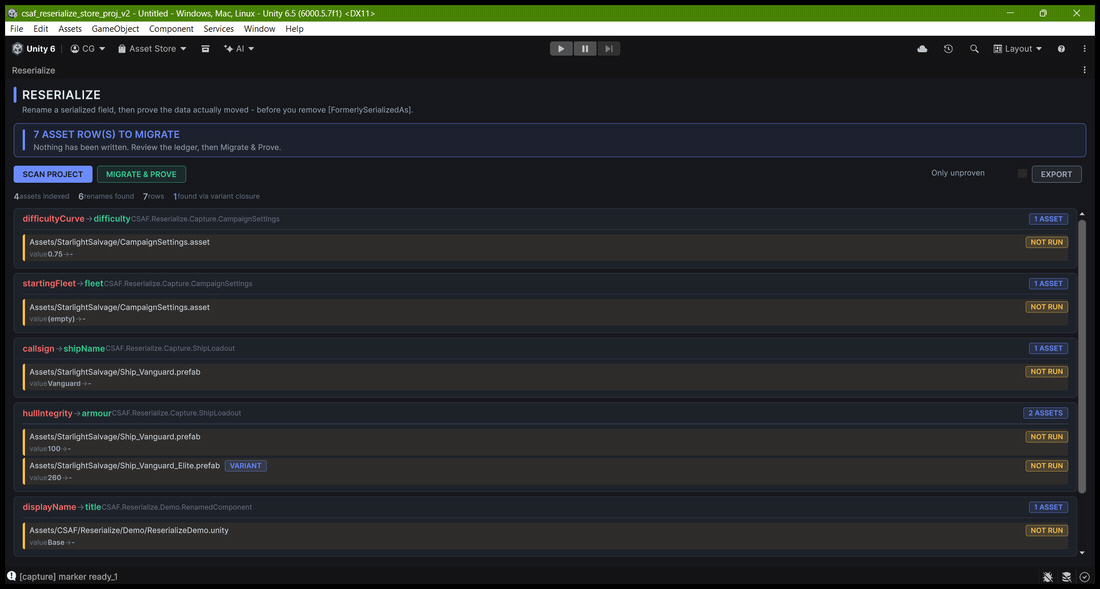Open Unity Cloud via the cloud icon
Screen dimensions: 1100x589
pyautogui.click(x=923, y=48)
